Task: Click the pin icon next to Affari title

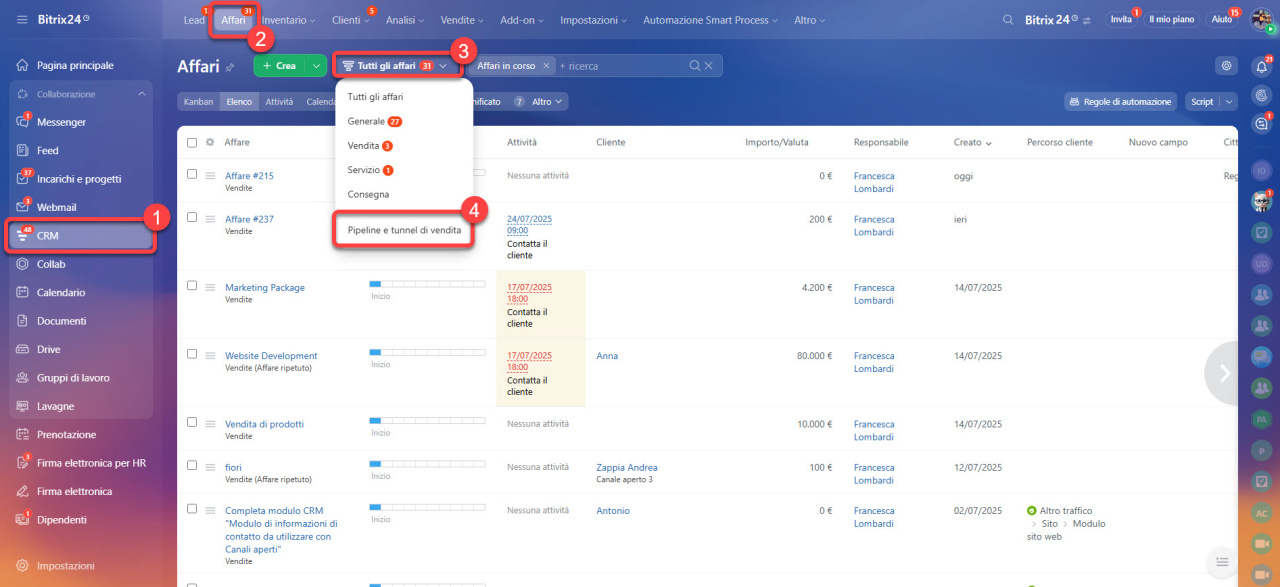Action: point(230,67)
